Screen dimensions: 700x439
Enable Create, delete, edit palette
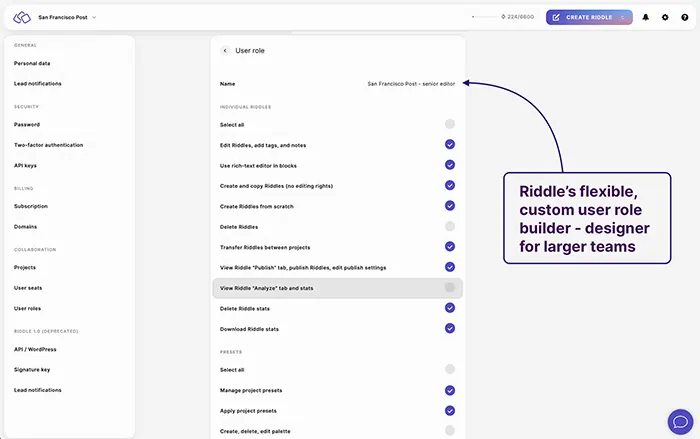coord(450,431)
